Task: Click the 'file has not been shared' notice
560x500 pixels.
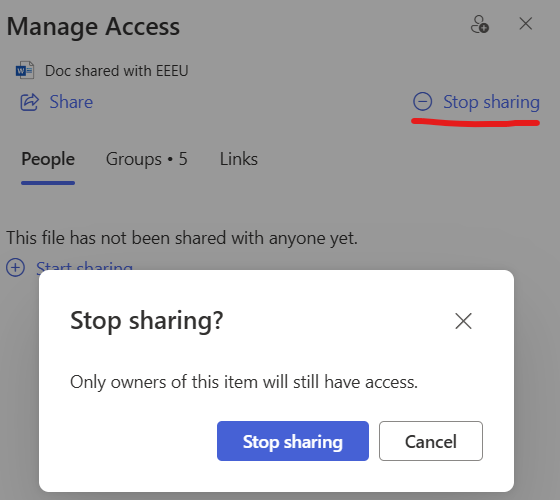Action: (182, 238)
